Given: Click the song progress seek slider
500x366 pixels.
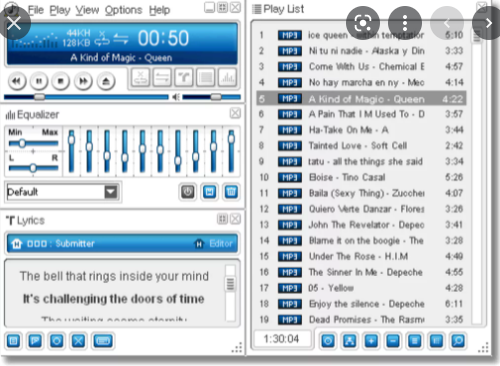Looking at the screenshot, I should point(86,97).
